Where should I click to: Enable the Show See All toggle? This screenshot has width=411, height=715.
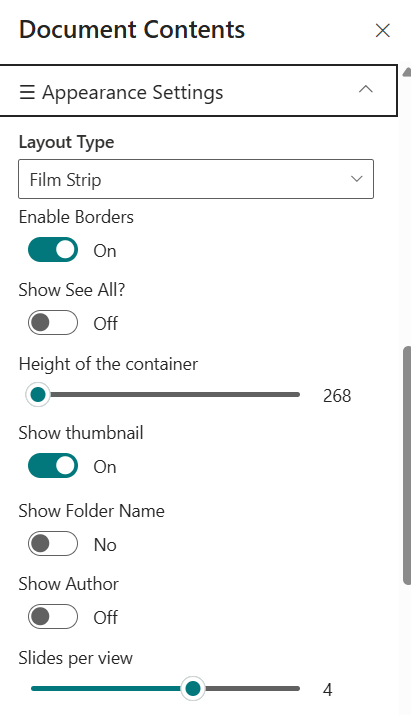[53, 322]
